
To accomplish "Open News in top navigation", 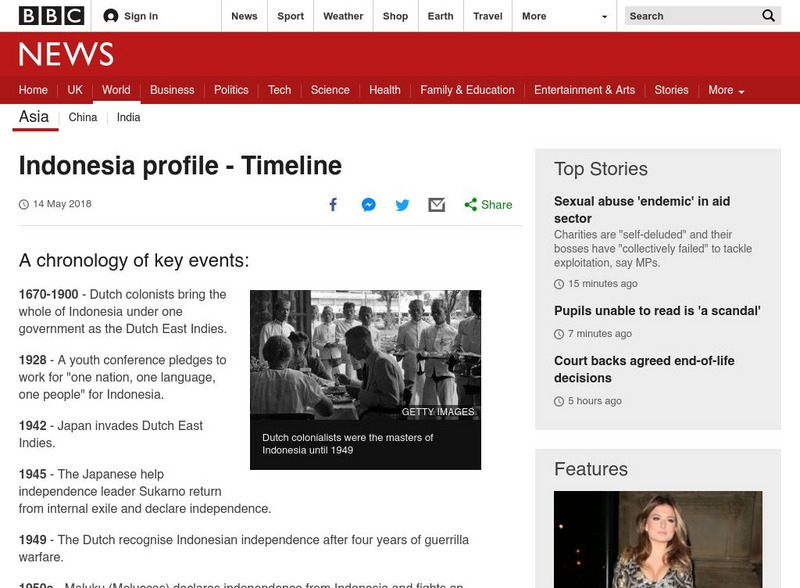I will 244,16.
